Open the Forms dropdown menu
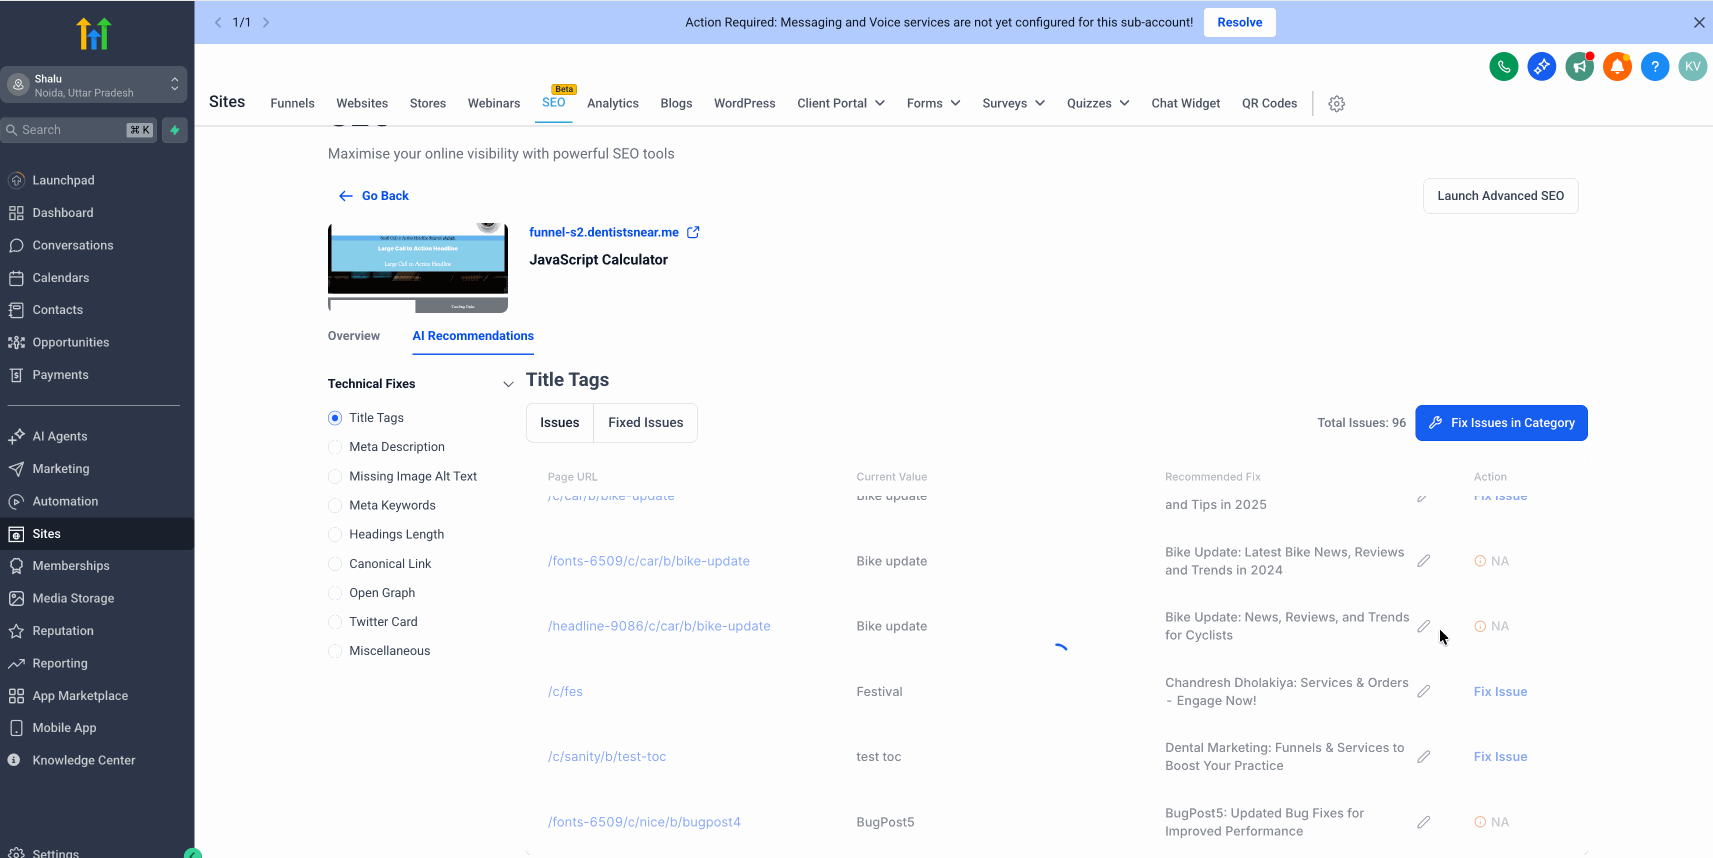Viewport: 1713px width, 858px height. point(934,103)
